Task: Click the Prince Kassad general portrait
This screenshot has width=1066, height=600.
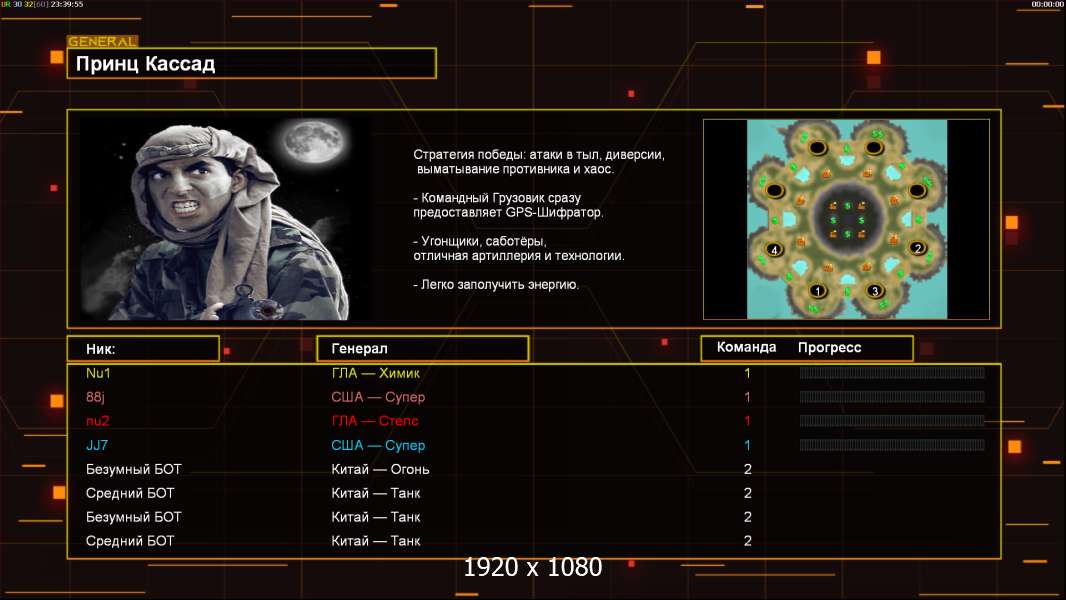Action: point(226,218)
